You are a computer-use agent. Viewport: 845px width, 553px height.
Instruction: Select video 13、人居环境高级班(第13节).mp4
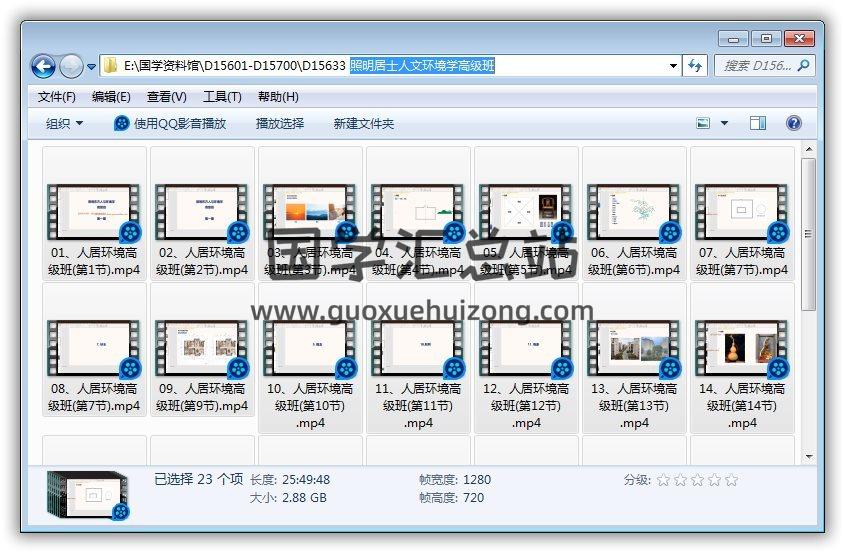click(x=634, y=358)
